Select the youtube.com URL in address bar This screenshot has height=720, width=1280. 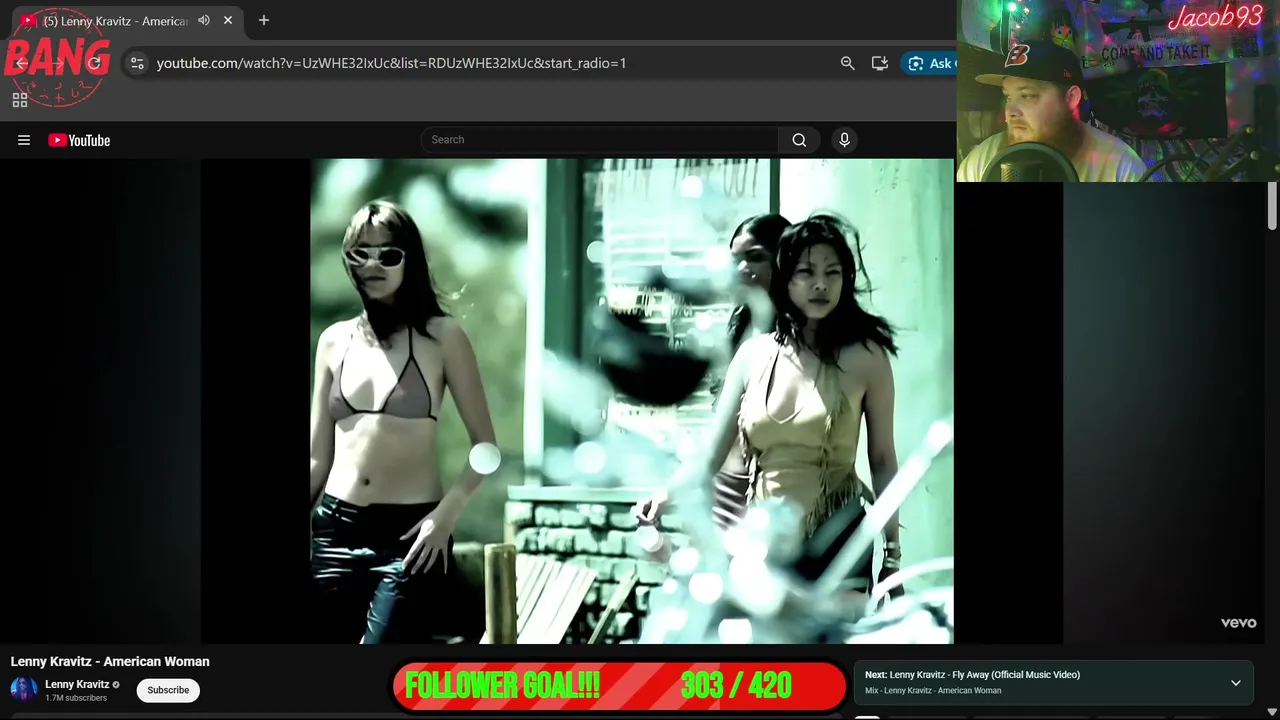point(391,63)
